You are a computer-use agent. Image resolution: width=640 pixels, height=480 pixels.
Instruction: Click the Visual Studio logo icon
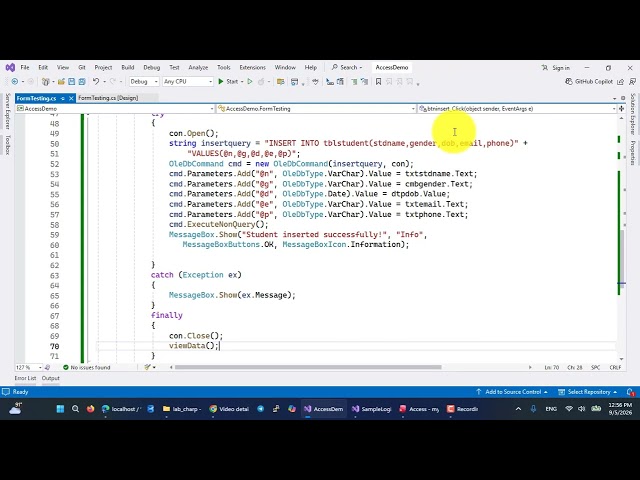[10, 67]
